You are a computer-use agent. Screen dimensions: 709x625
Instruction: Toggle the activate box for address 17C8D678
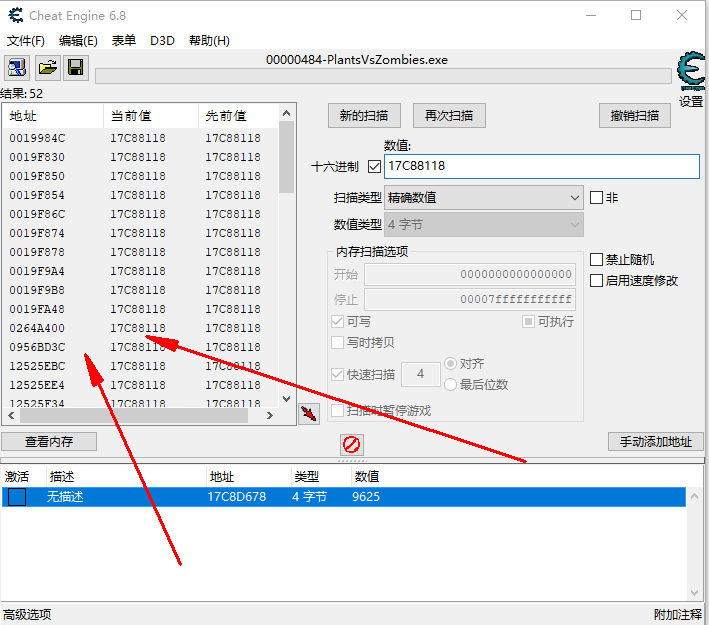click(x=17, y=497)
